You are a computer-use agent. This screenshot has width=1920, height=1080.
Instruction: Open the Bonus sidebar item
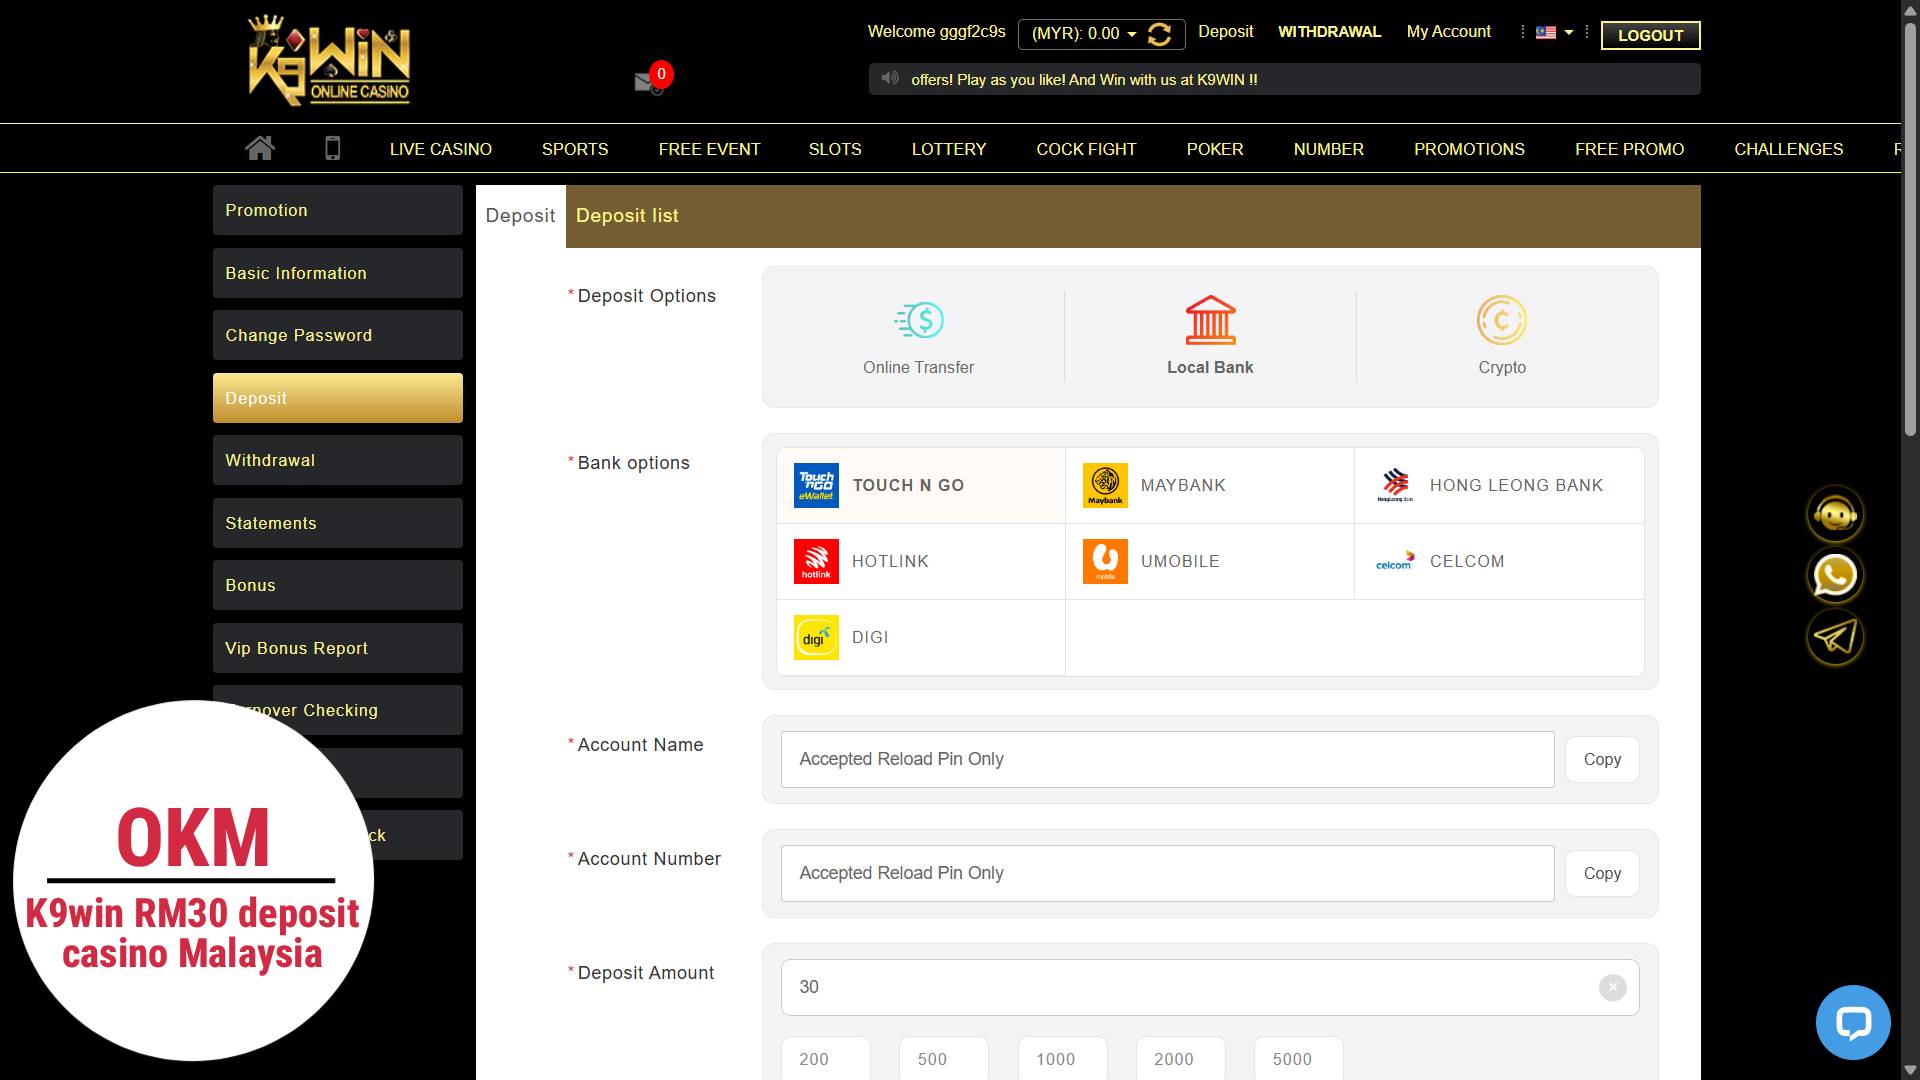pyautogui.click(x=338, y=585)
